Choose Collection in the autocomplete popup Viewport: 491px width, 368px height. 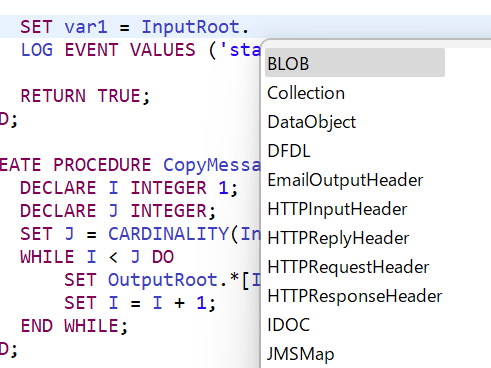pos(306,93)
